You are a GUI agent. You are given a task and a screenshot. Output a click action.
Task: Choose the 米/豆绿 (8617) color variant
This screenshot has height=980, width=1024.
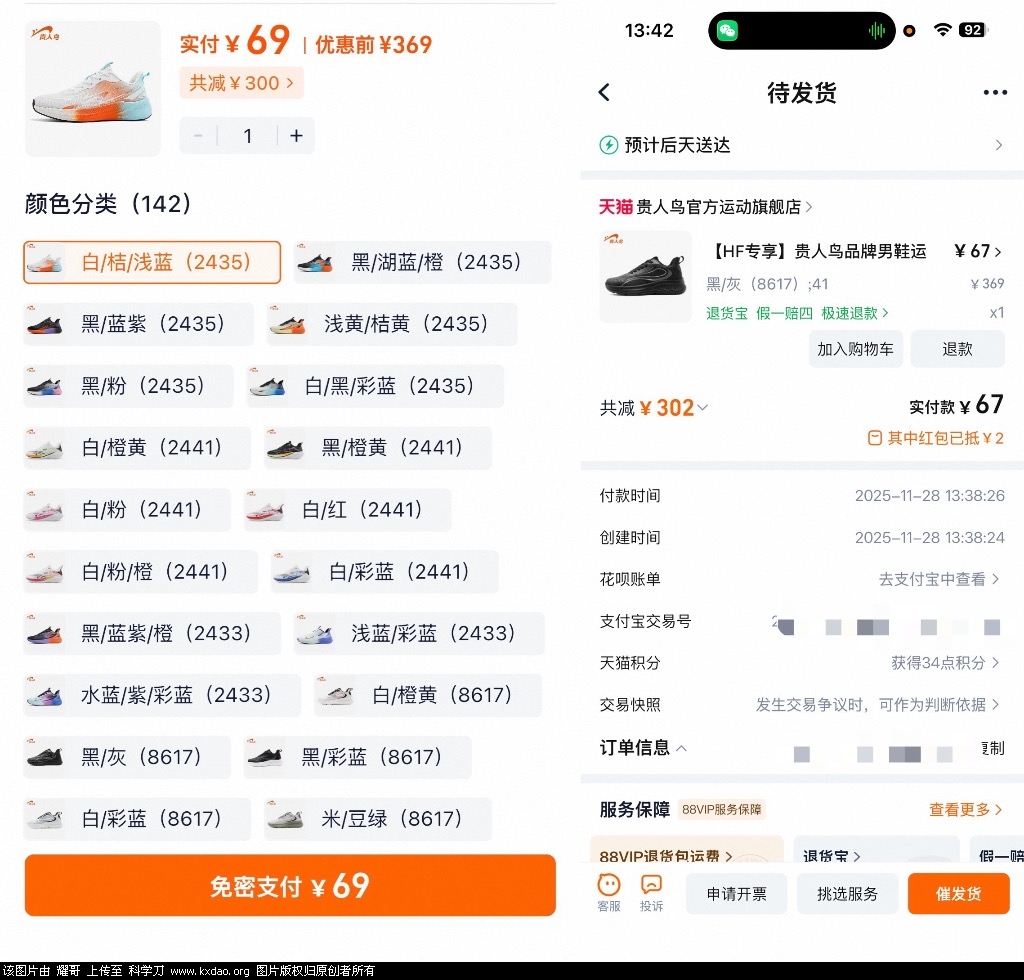(x=378, y=819)
